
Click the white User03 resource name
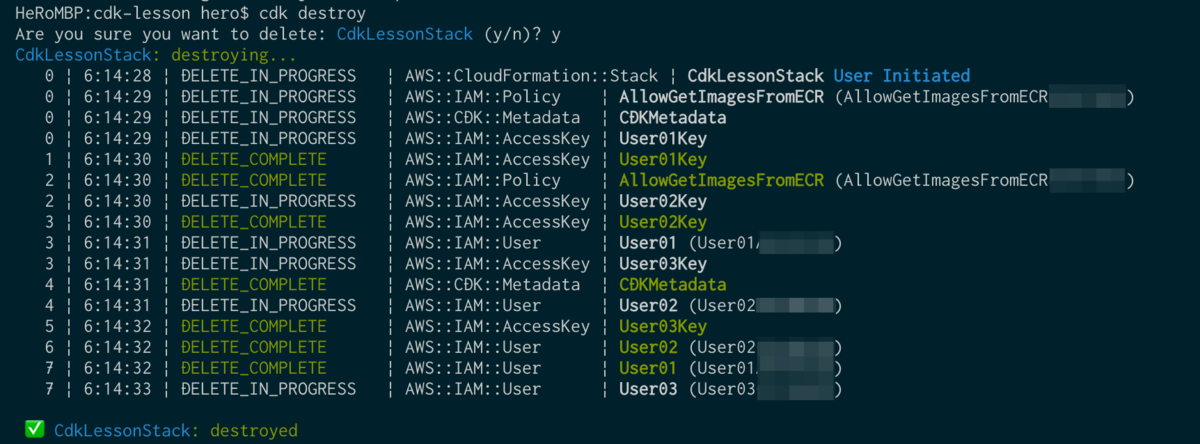click(x=648, y=389)
